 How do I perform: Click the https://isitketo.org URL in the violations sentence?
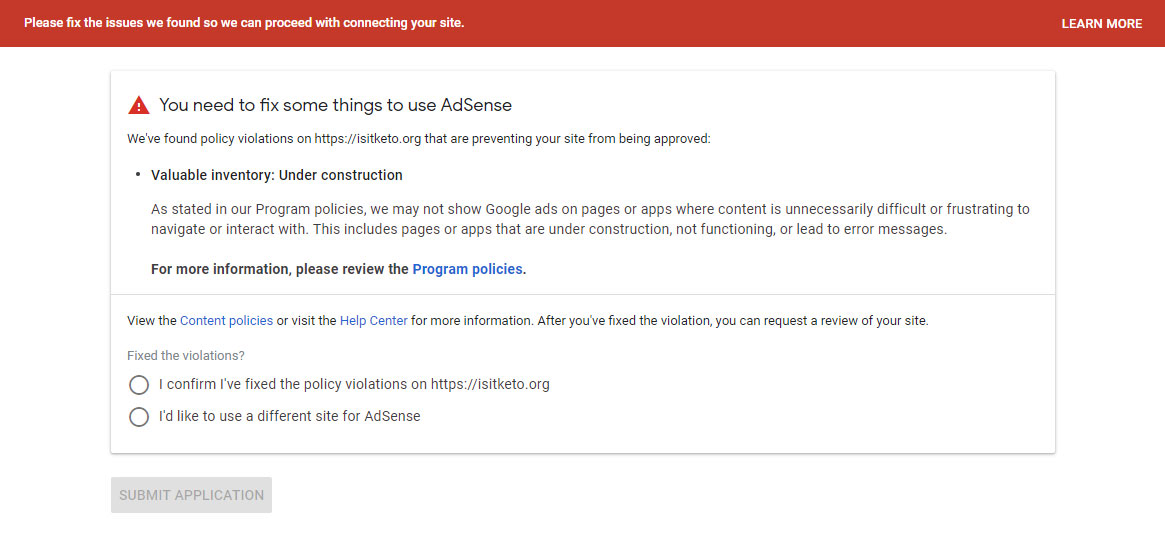coord(368,138)
